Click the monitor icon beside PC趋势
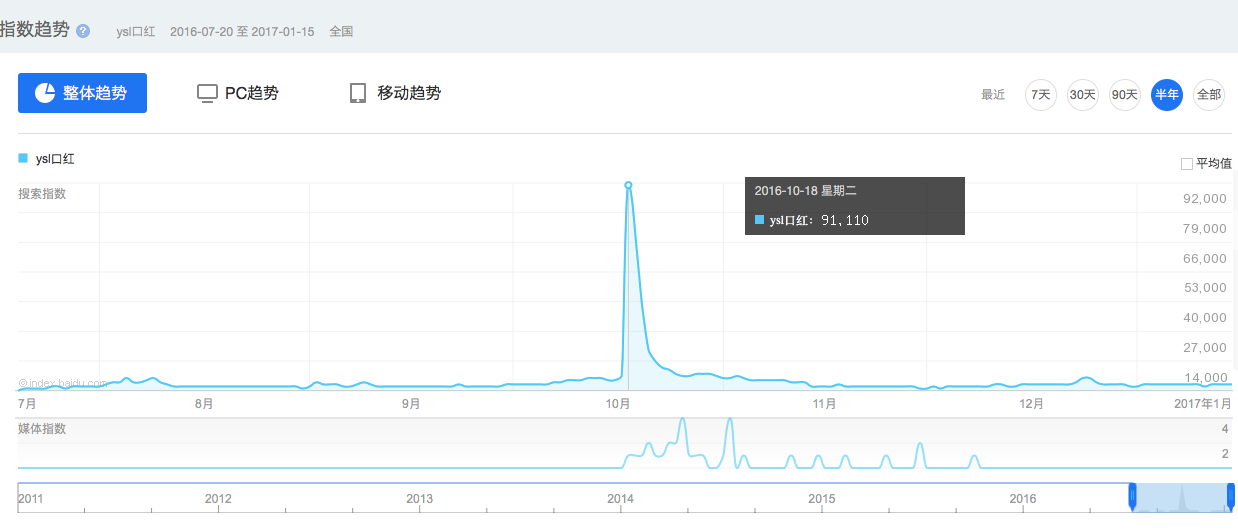Screen dimensions: 1238x530 coord(207,93)
